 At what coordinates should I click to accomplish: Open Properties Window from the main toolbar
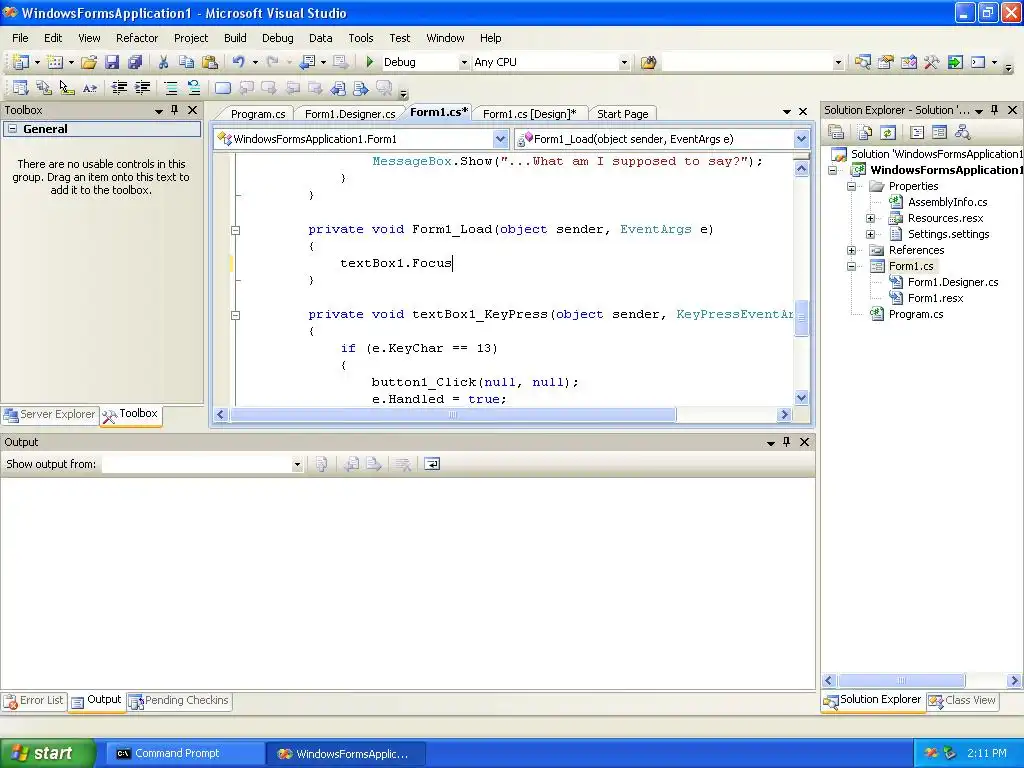[x=886, y=62]
